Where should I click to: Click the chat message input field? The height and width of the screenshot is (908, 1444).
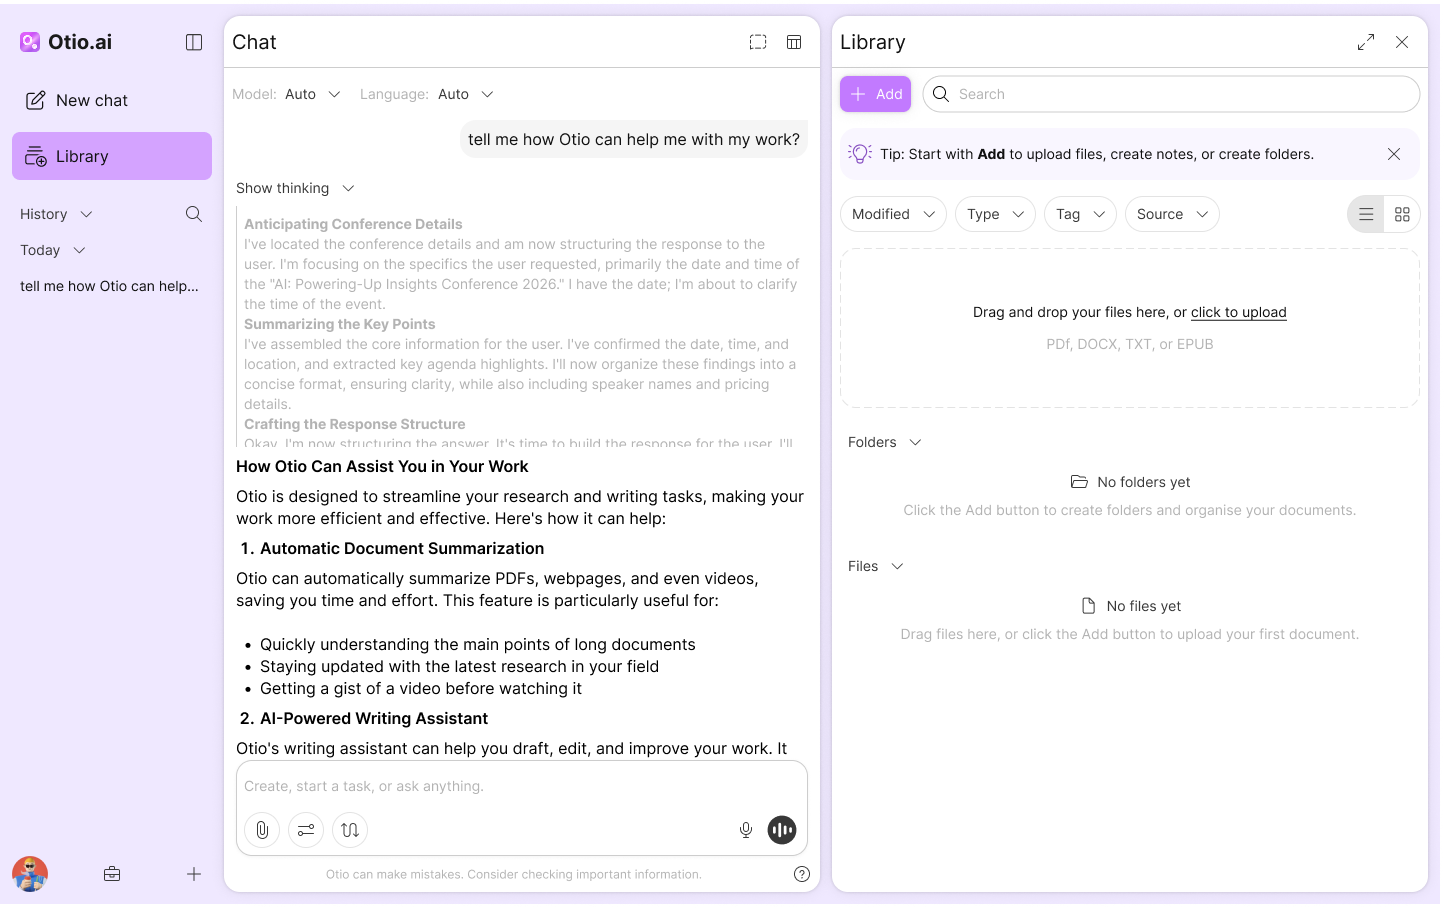(x=522, y=786)
